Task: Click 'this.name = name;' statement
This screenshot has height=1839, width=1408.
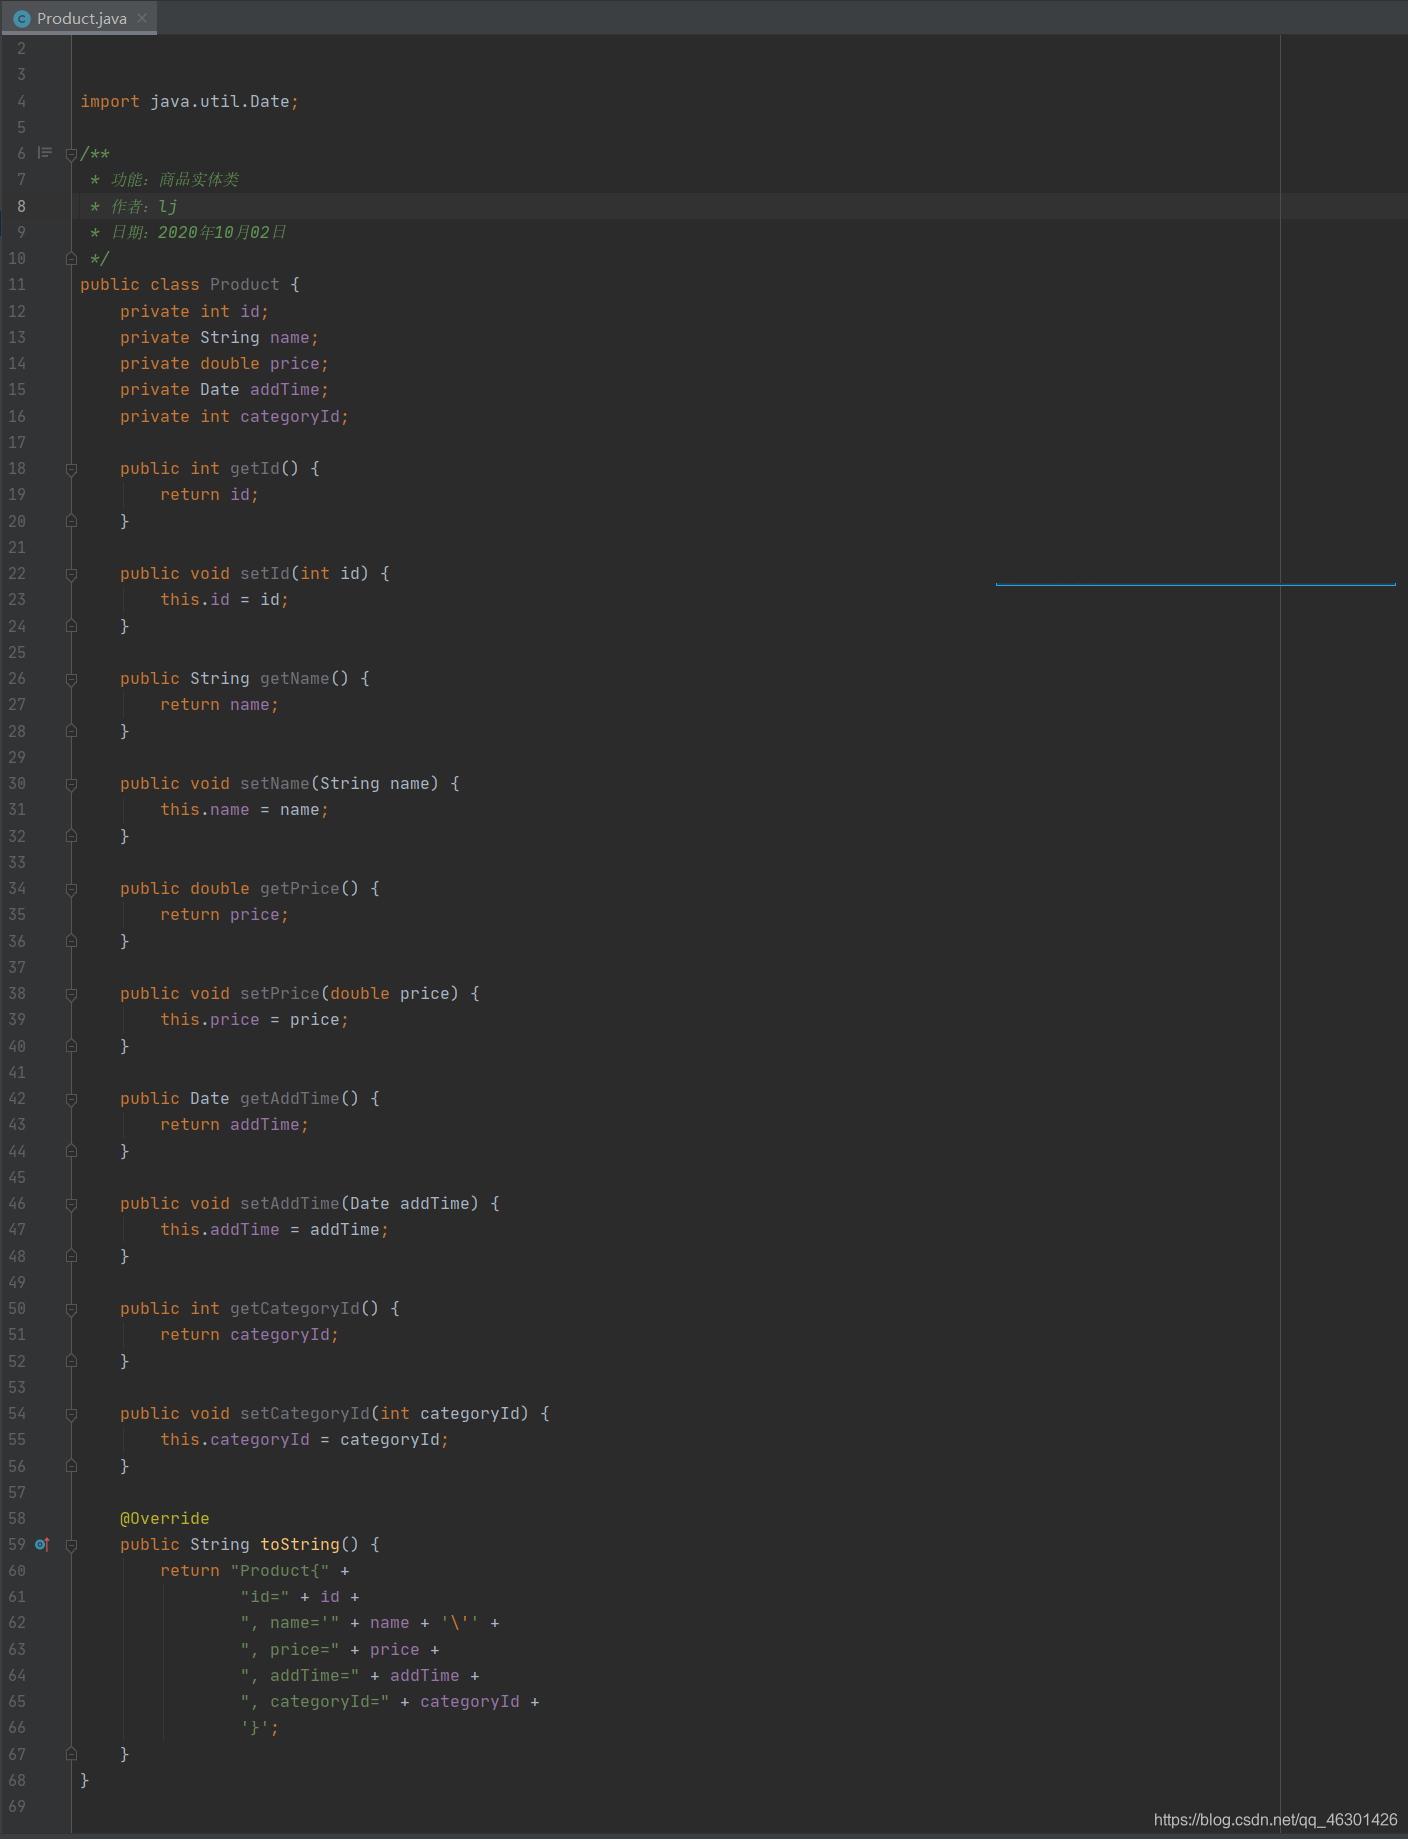Action: [x=244, y=809]
